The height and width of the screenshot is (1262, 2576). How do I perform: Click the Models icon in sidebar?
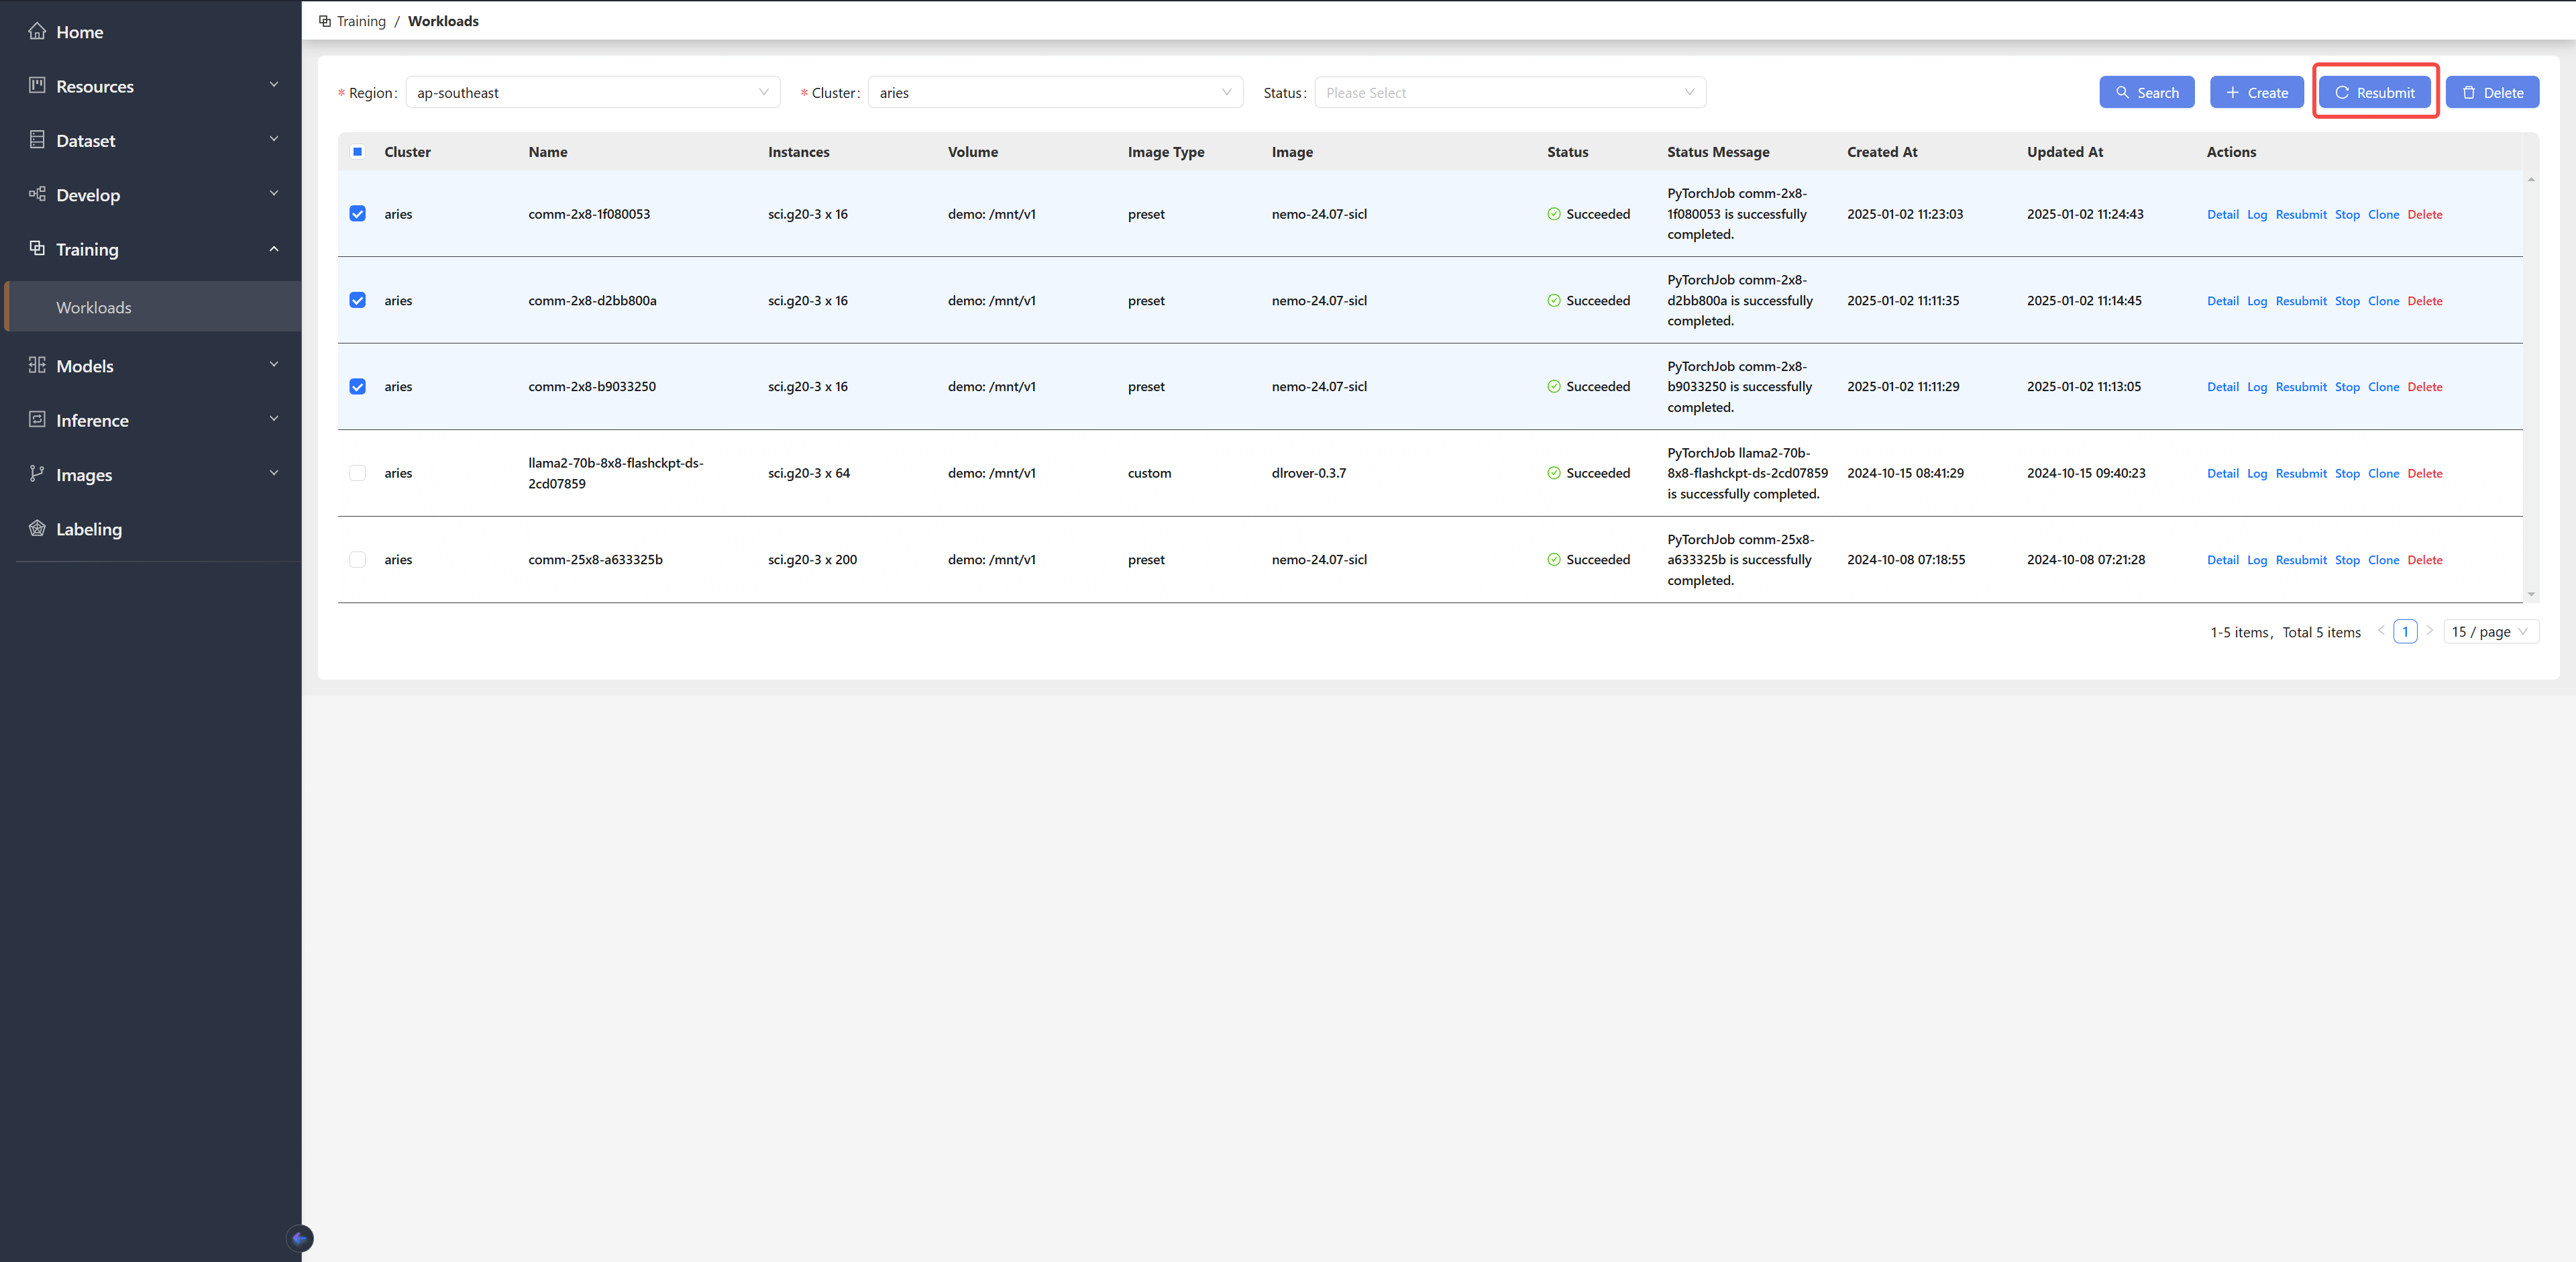click(x=37, y=365)
